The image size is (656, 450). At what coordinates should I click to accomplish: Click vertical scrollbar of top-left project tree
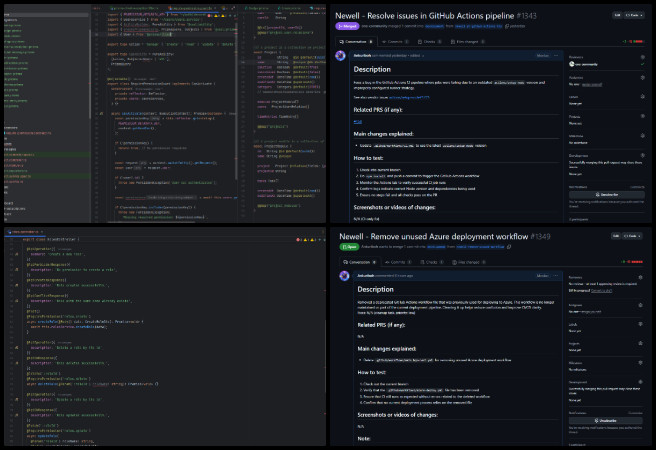[90, 73]
